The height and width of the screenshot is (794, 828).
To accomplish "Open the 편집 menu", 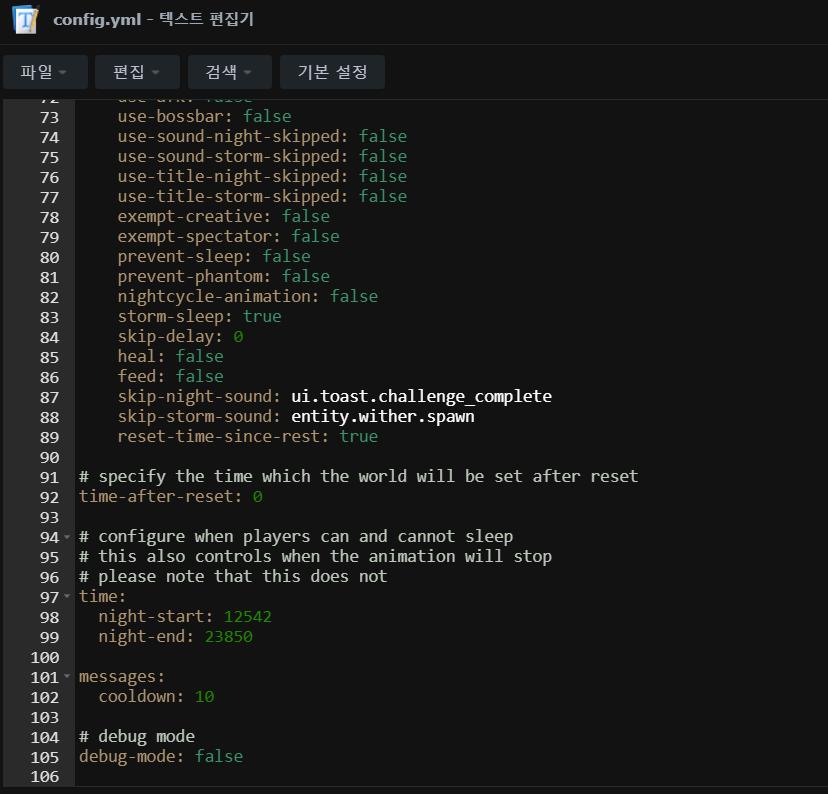I will [137, 72].
